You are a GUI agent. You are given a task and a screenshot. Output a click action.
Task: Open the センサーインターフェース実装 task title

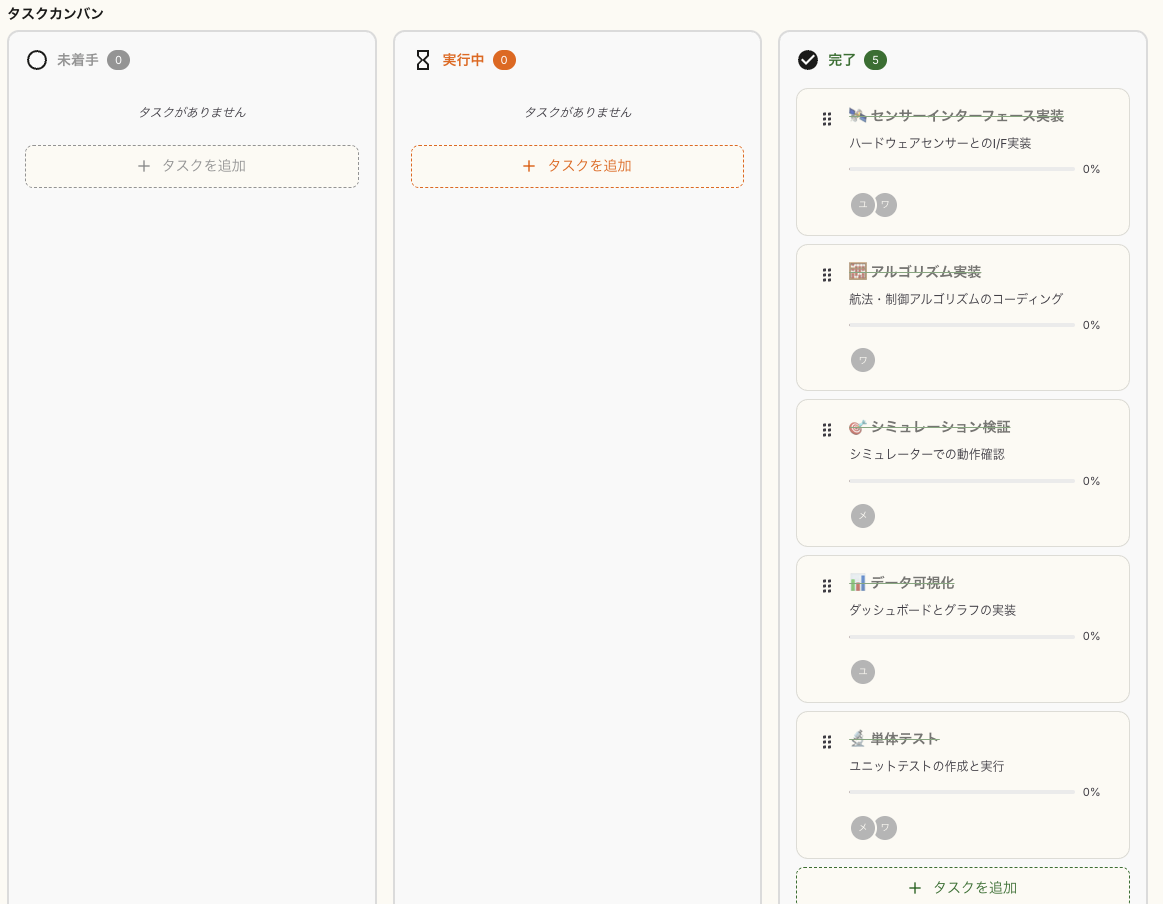coord(966,116)
